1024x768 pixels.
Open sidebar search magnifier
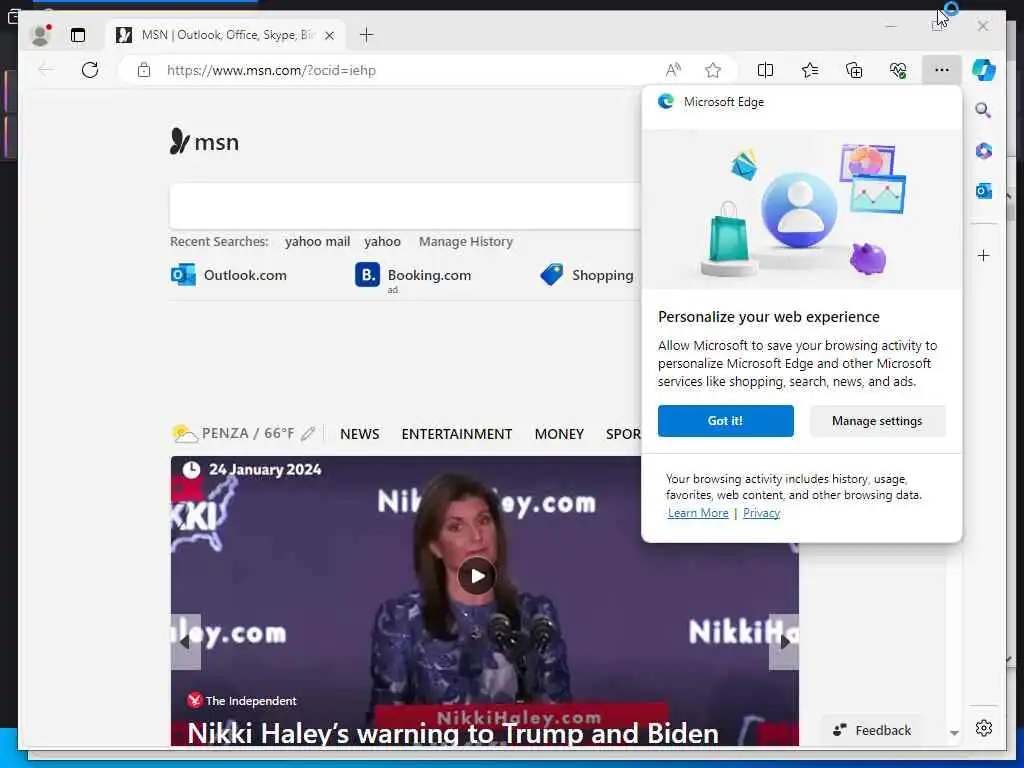point(983,110)
